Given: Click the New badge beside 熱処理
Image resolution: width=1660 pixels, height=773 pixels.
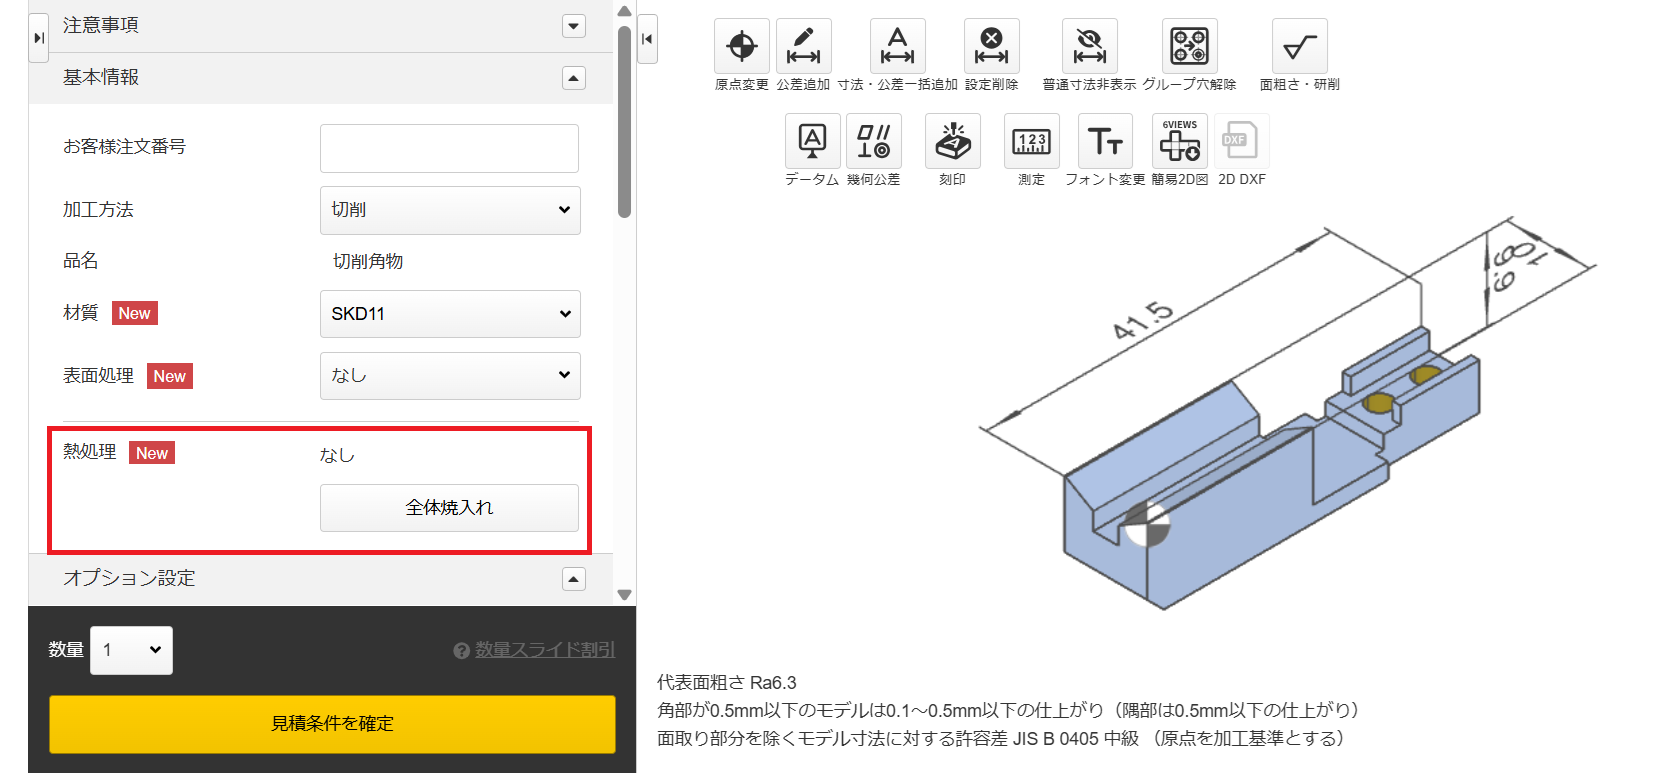Looking at the screenshot, I should pyautogui.click(x=152, y=453).
